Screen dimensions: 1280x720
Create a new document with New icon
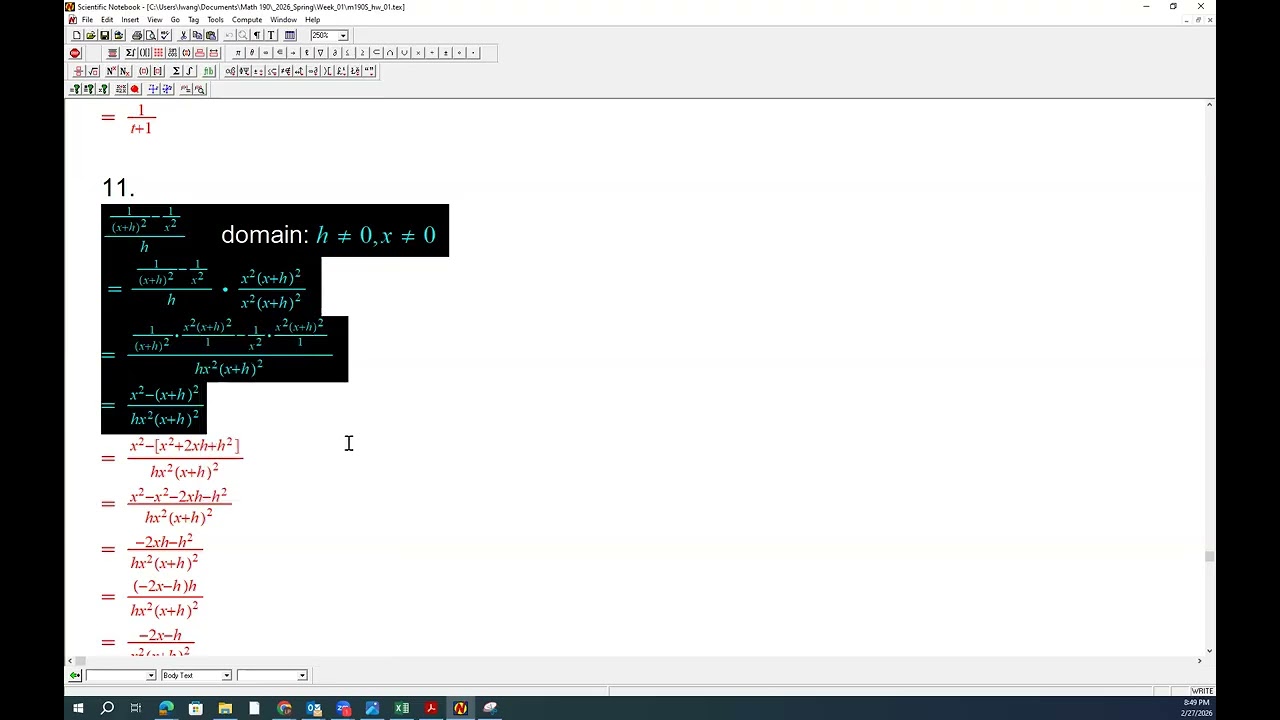pos(76,35)
